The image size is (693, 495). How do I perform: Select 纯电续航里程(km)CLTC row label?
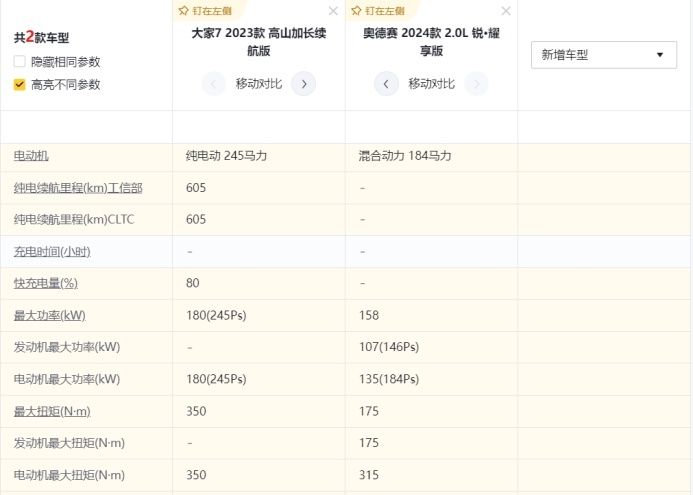click(74, 219)
